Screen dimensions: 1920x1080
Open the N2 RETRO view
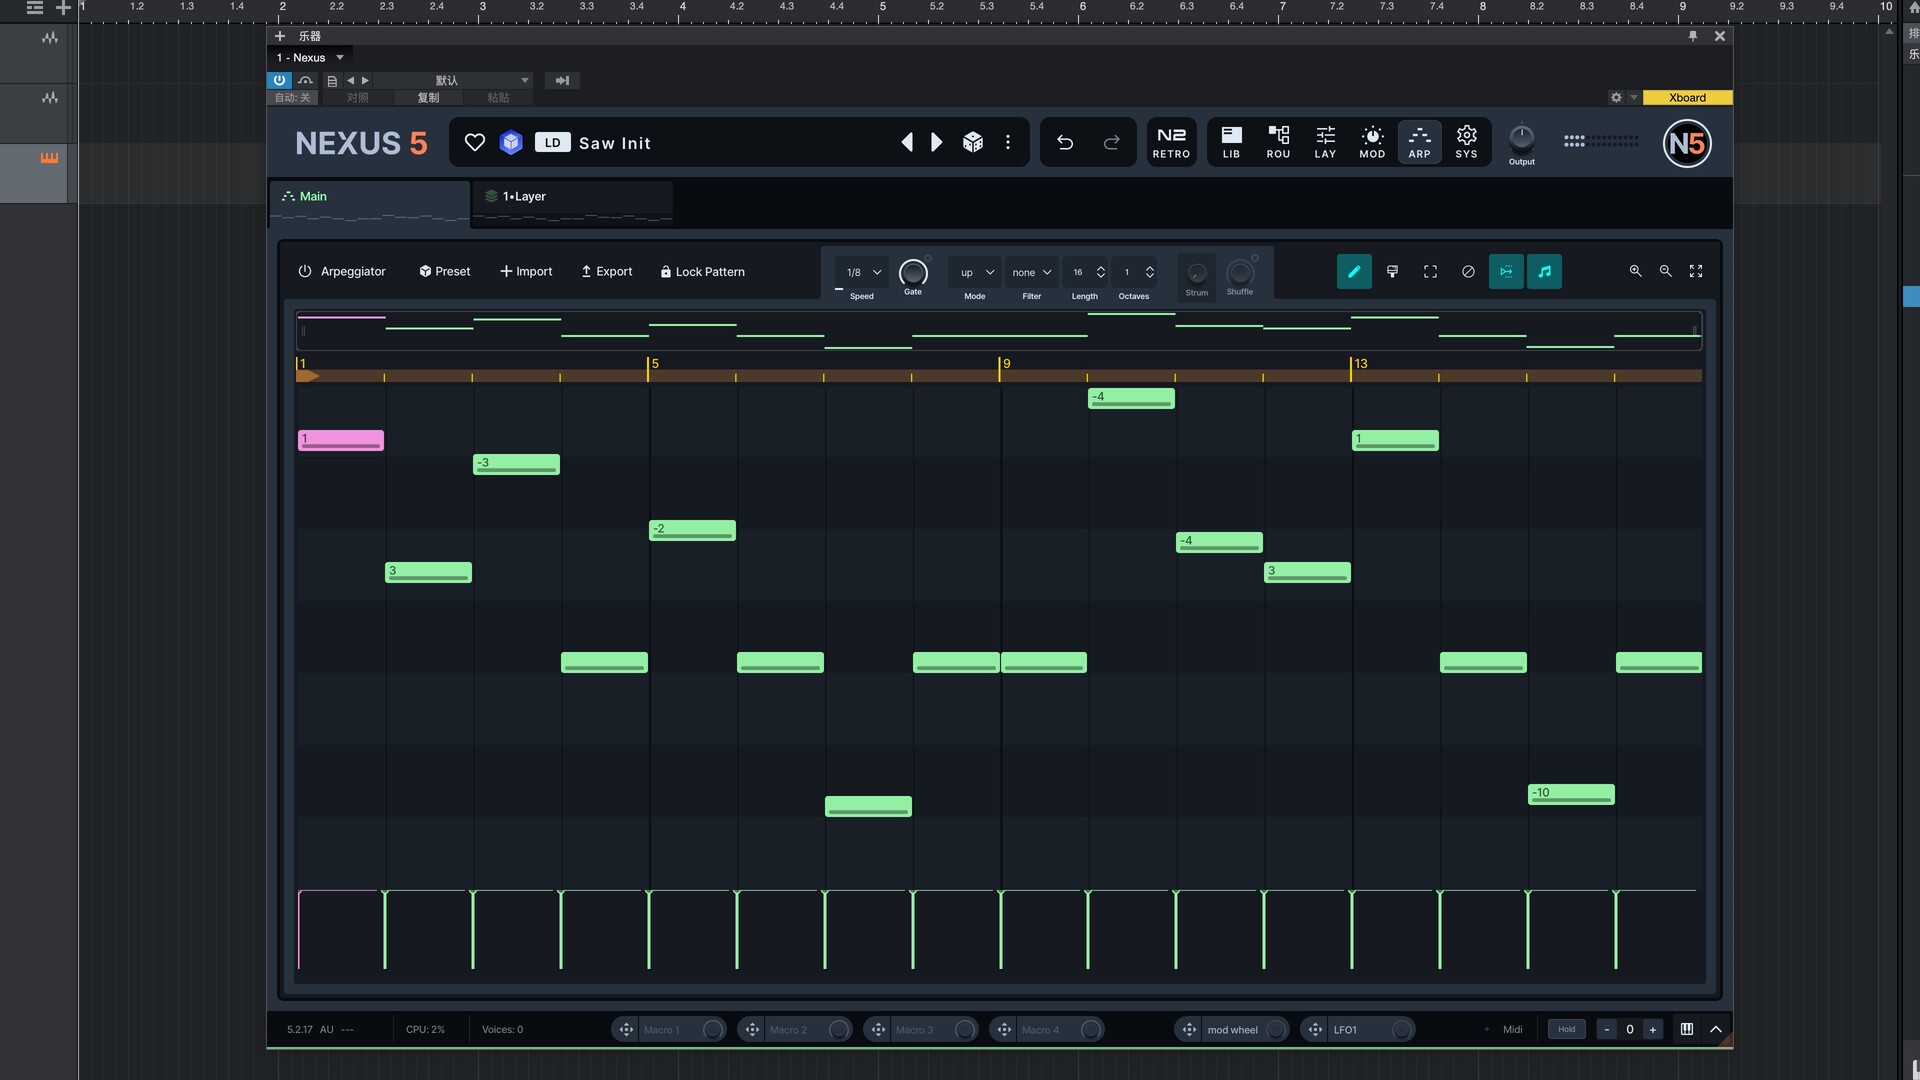(1171, 143)
